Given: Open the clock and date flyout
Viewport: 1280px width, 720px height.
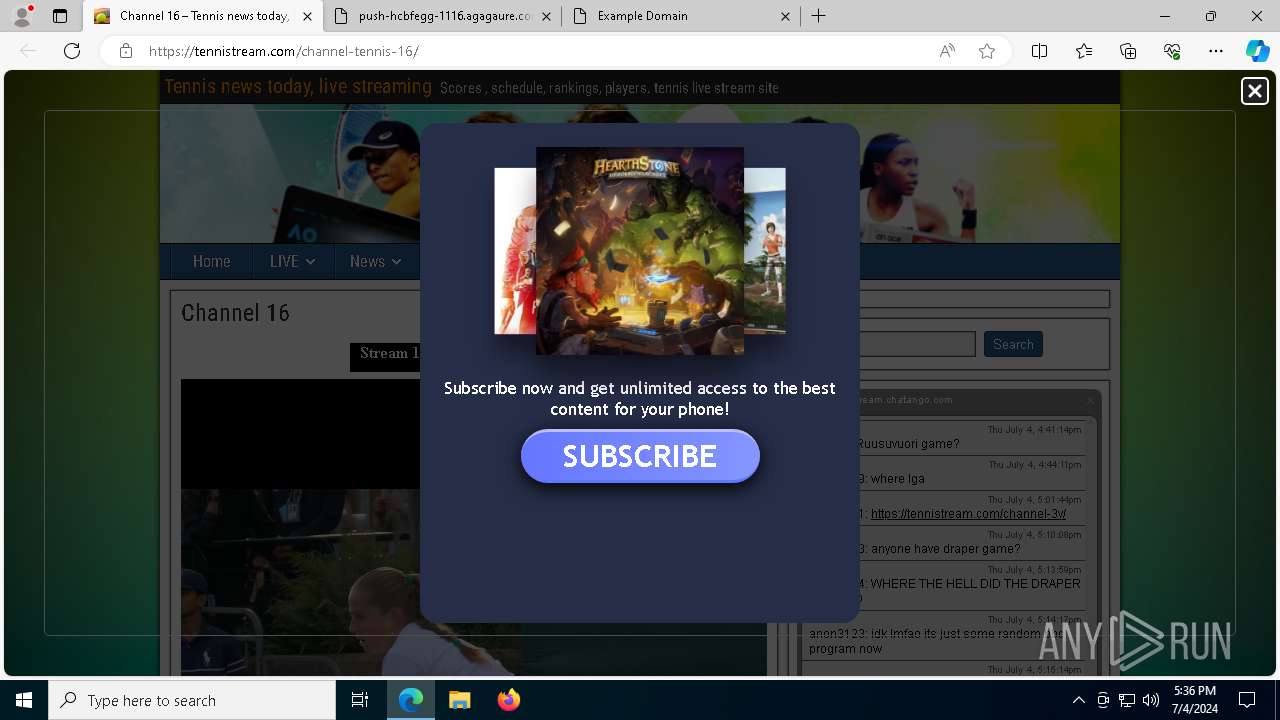Looking at the screenshot, I should click(x=1195, y=700).
